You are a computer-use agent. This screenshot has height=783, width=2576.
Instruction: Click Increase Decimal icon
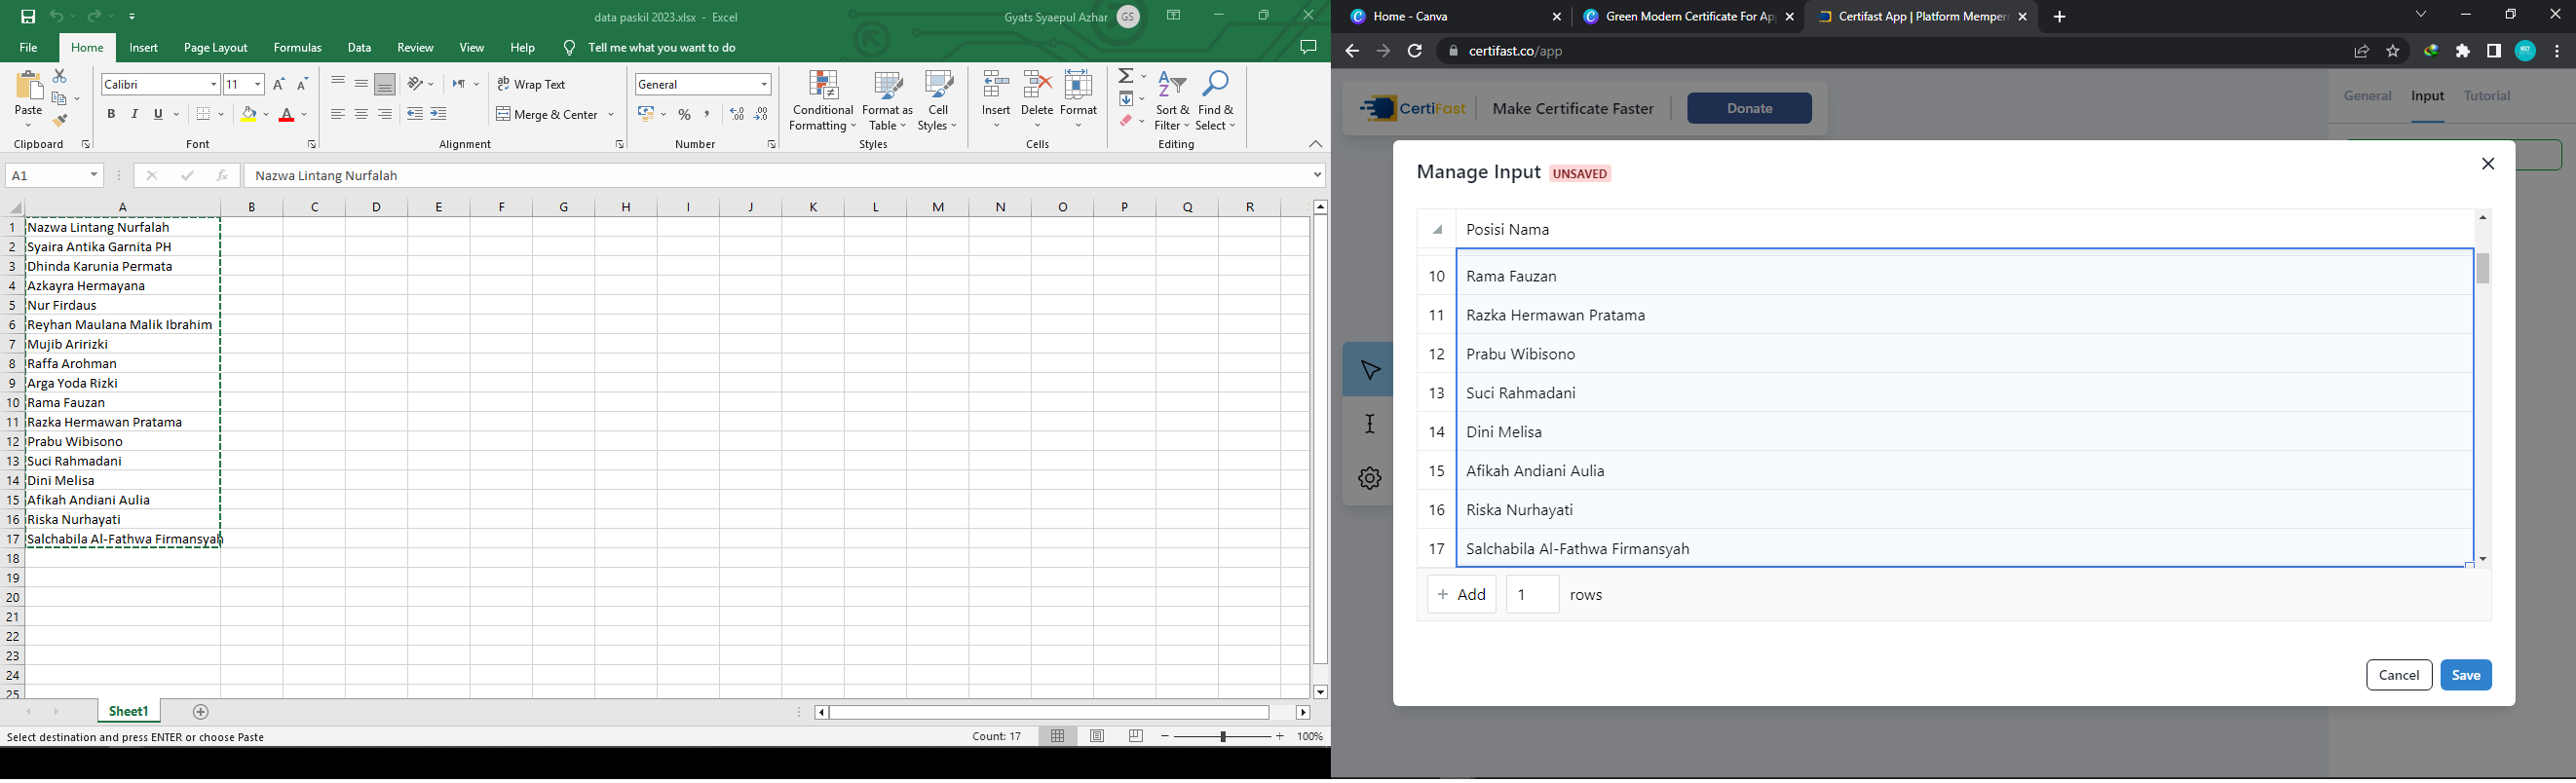pos(738,115)
